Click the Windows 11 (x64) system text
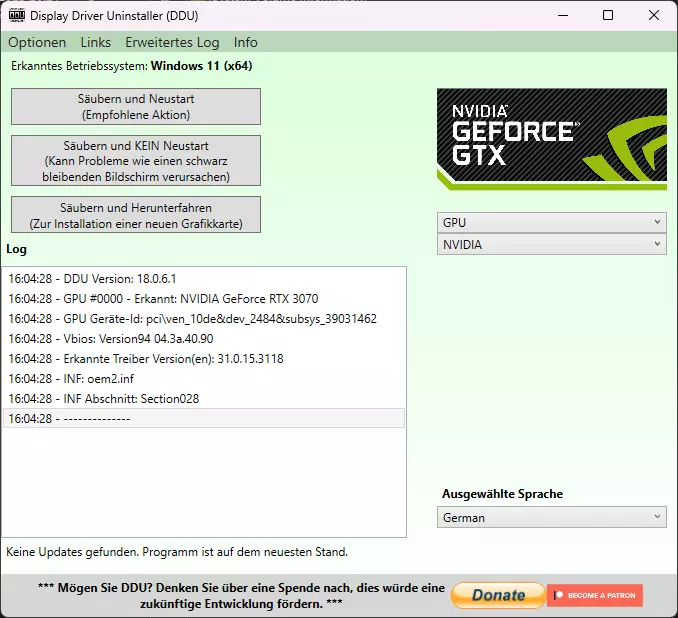The image size is (678, 618). click(x=201, y=66)
